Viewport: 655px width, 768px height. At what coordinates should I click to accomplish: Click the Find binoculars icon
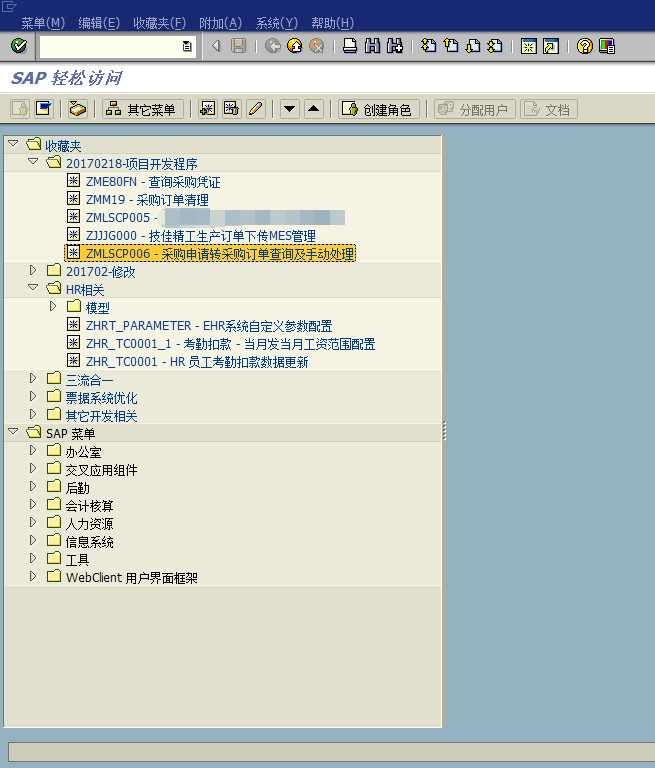(x=372, y=46)
